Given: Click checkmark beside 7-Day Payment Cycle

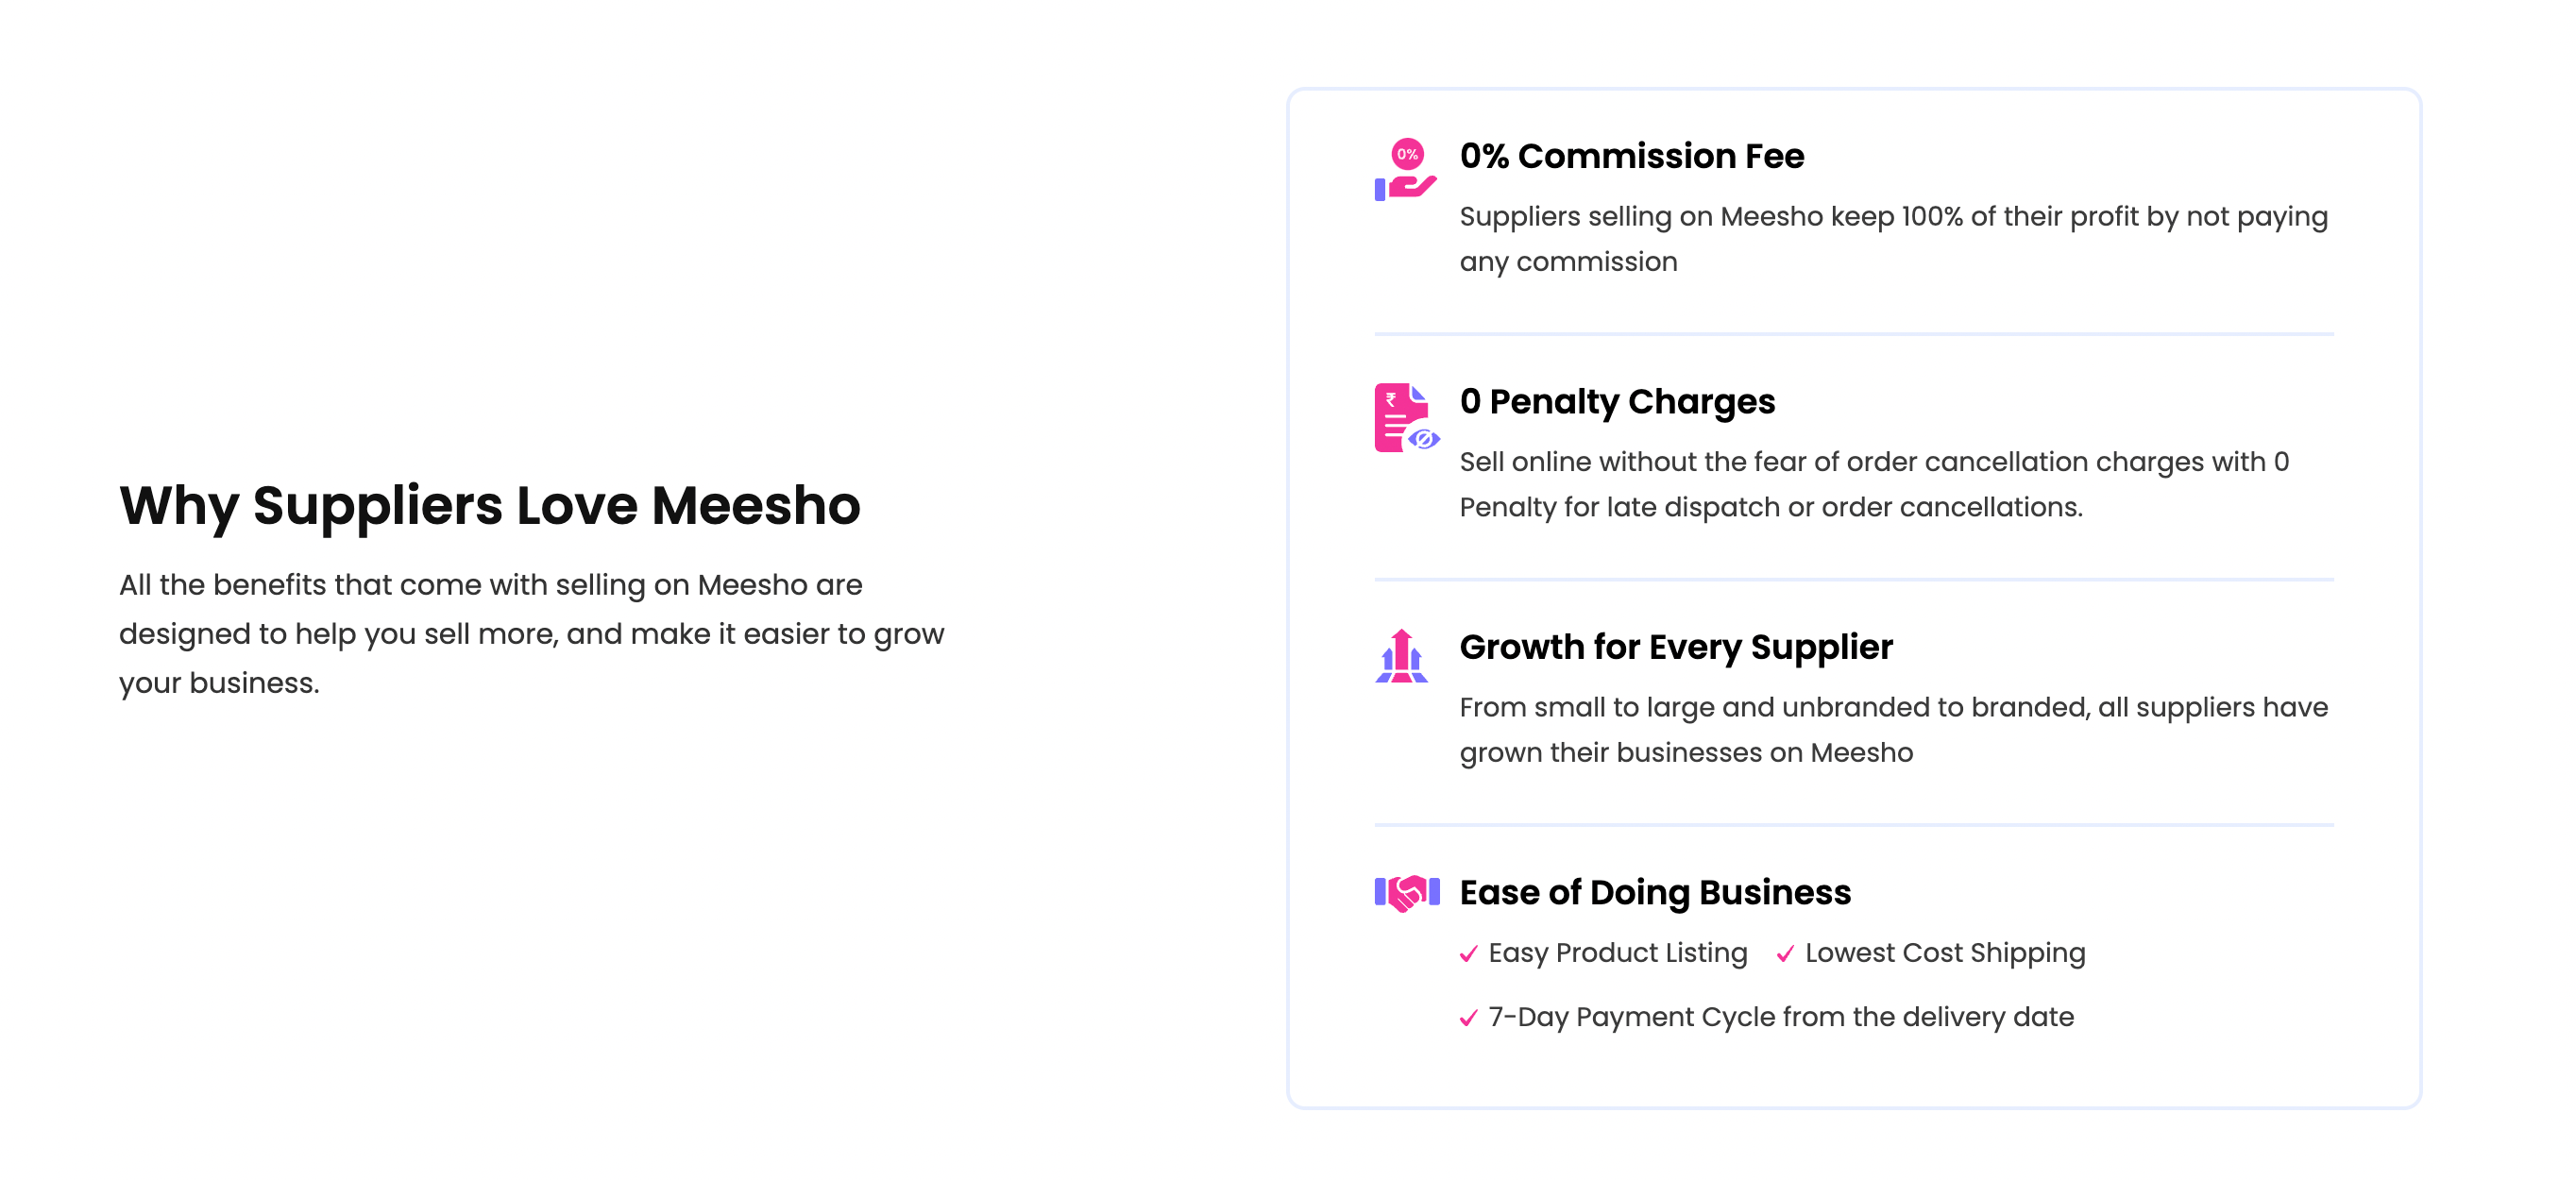Looking at the screenshot, I should pos(1468,1018).
